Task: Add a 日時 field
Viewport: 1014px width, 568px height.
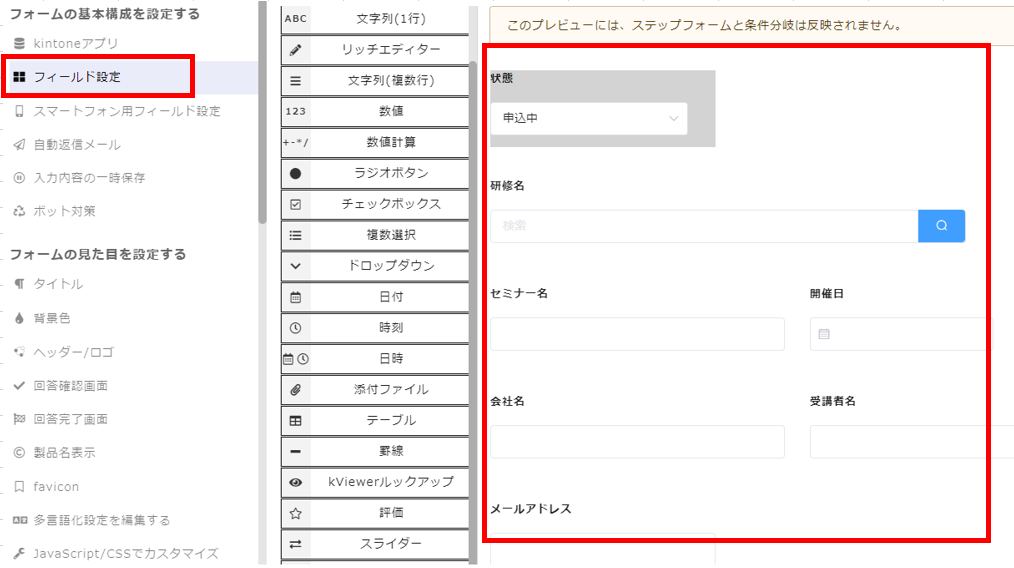Action: coord(375,358)
